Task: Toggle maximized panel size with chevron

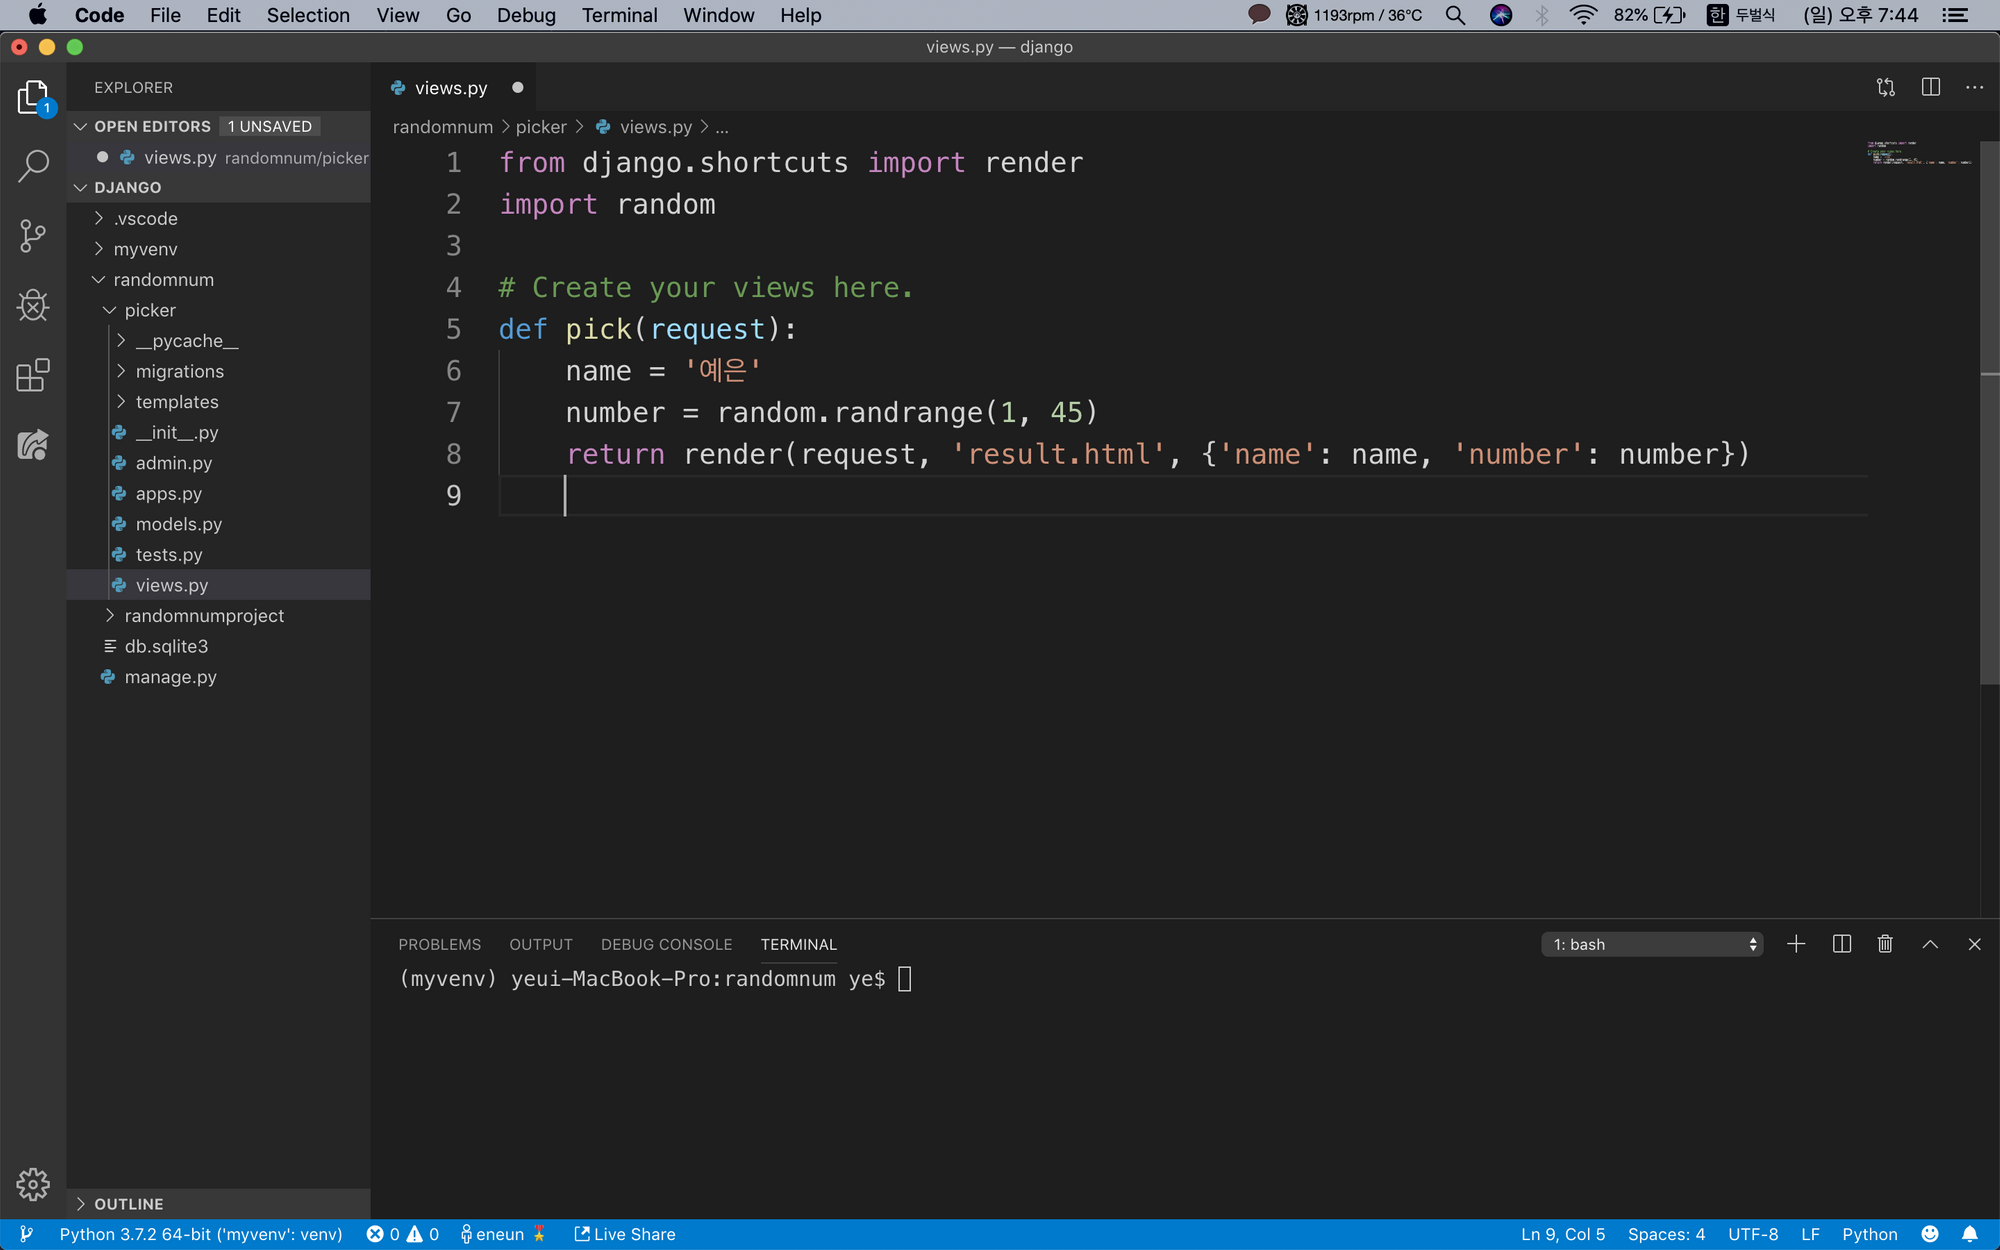Action: [1930, 944]
